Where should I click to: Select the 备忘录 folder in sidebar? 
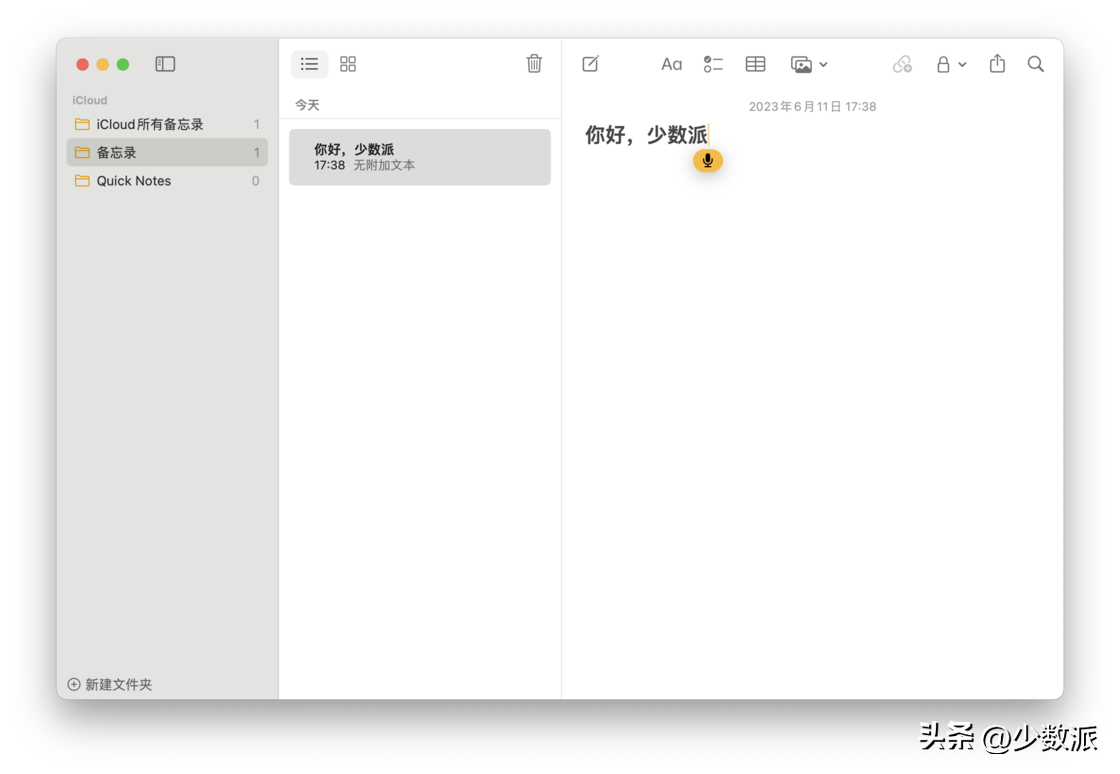tap(167, 152)
